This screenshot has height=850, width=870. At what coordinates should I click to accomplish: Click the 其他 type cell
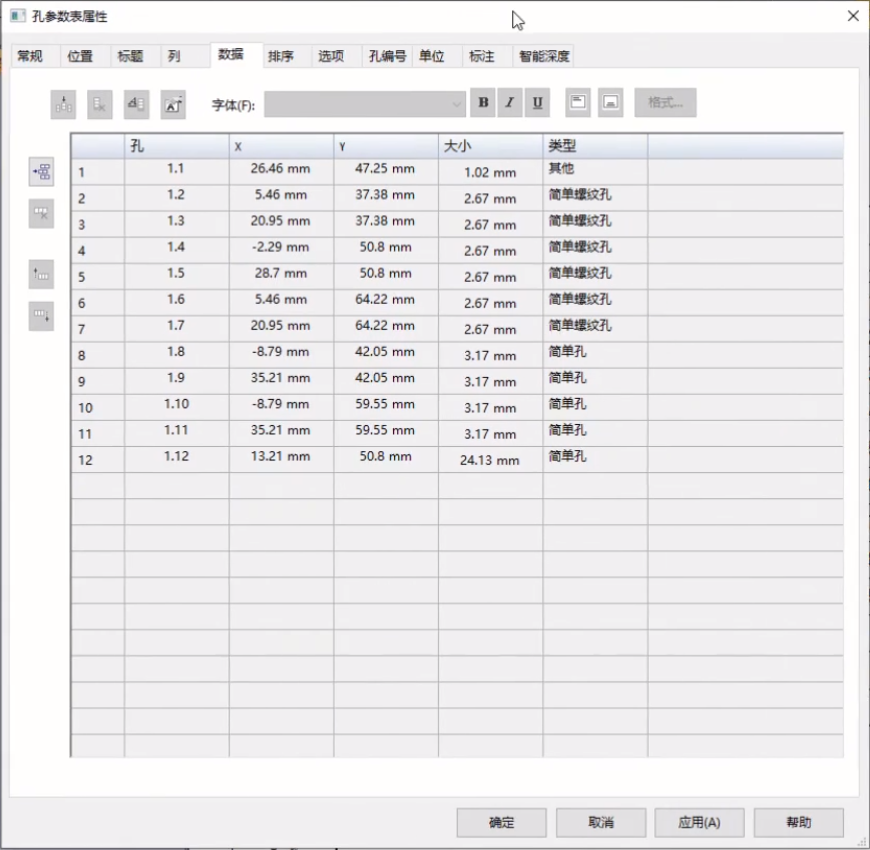[x=595, y=172]
